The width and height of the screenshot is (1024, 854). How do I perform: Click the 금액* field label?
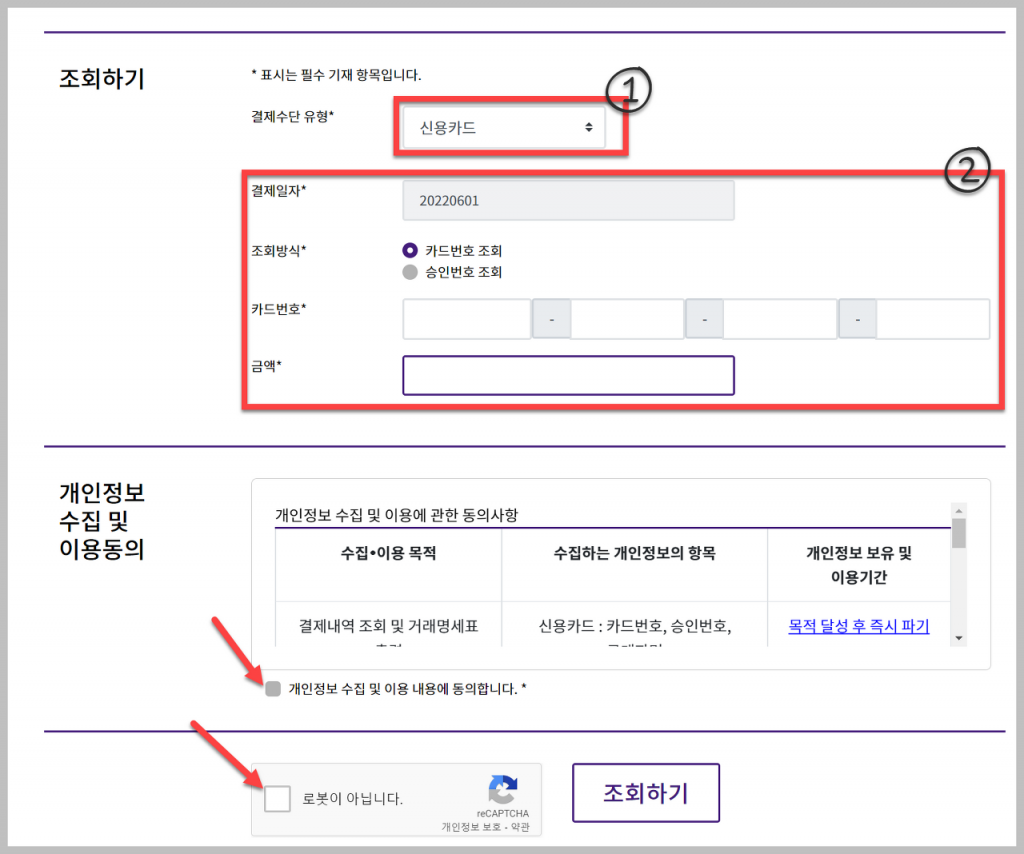[x=266, y=366]
